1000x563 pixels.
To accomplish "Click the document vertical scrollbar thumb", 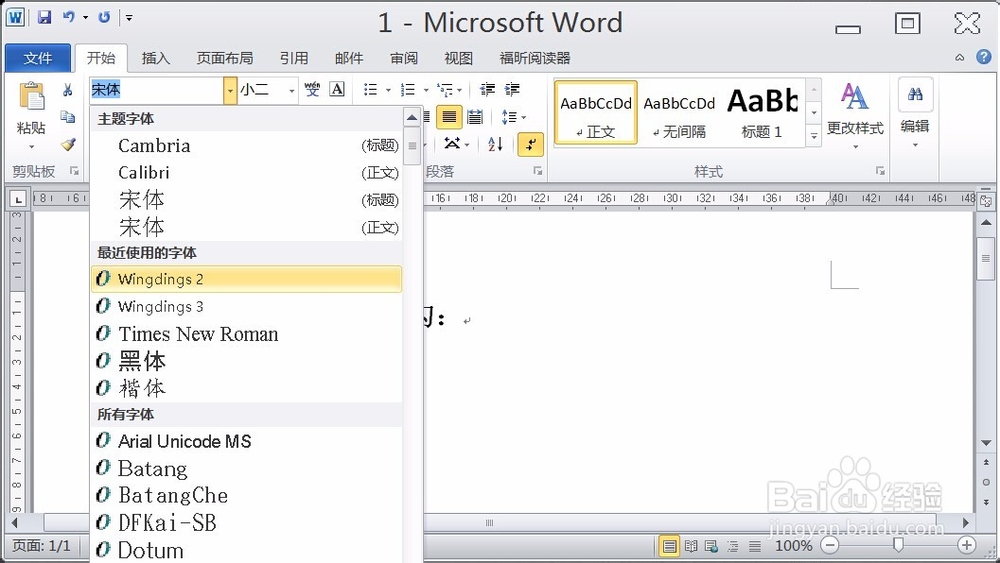I will pos(986,258).
